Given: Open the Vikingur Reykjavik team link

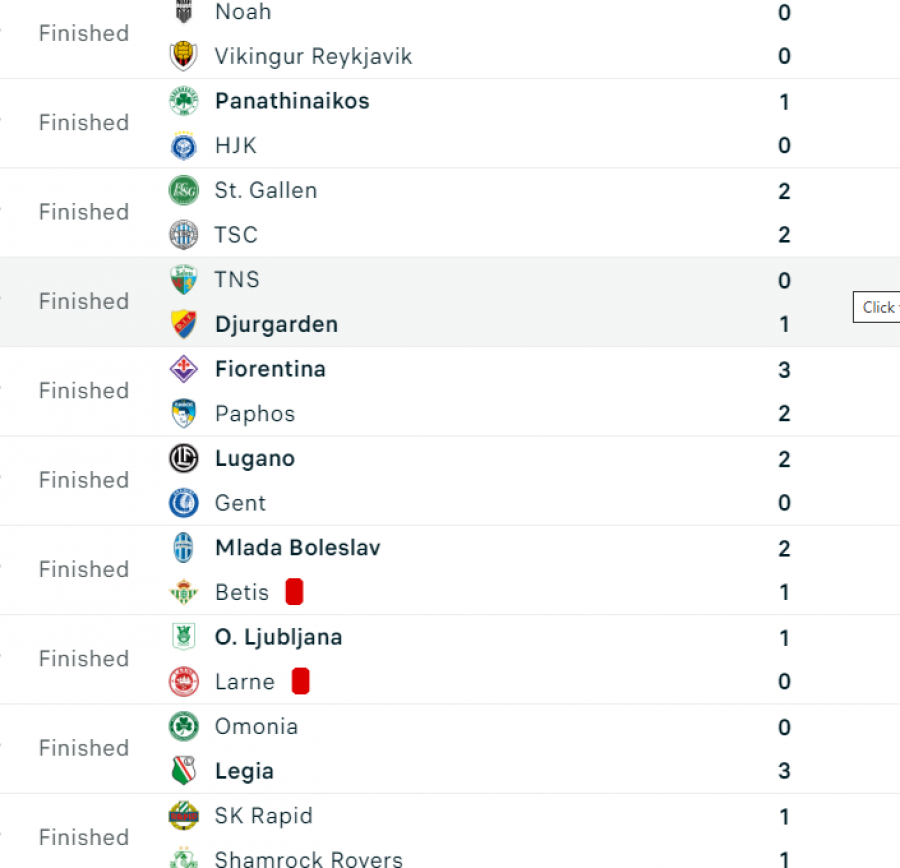Looking at the screenshot, I should (x=313, y=56).
